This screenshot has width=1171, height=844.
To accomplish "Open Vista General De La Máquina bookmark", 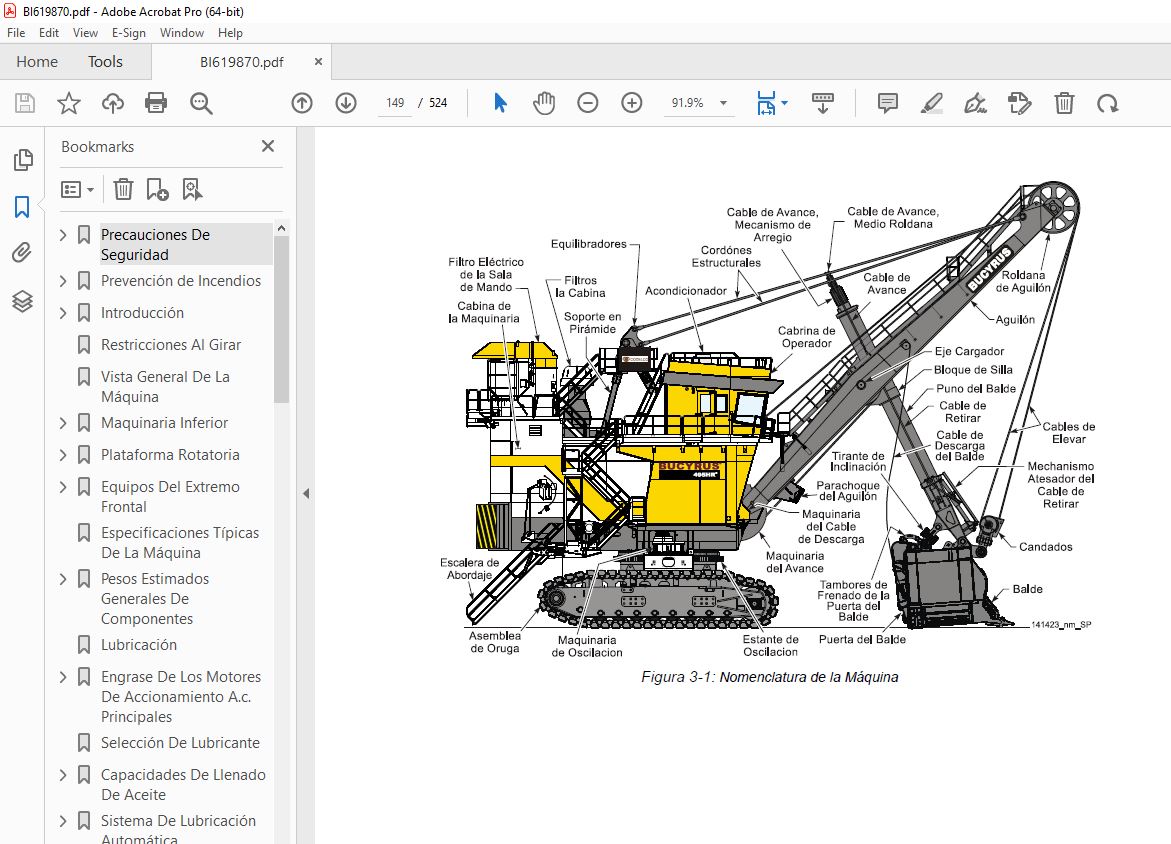I will pyautogui.click(x=165, y=387).
